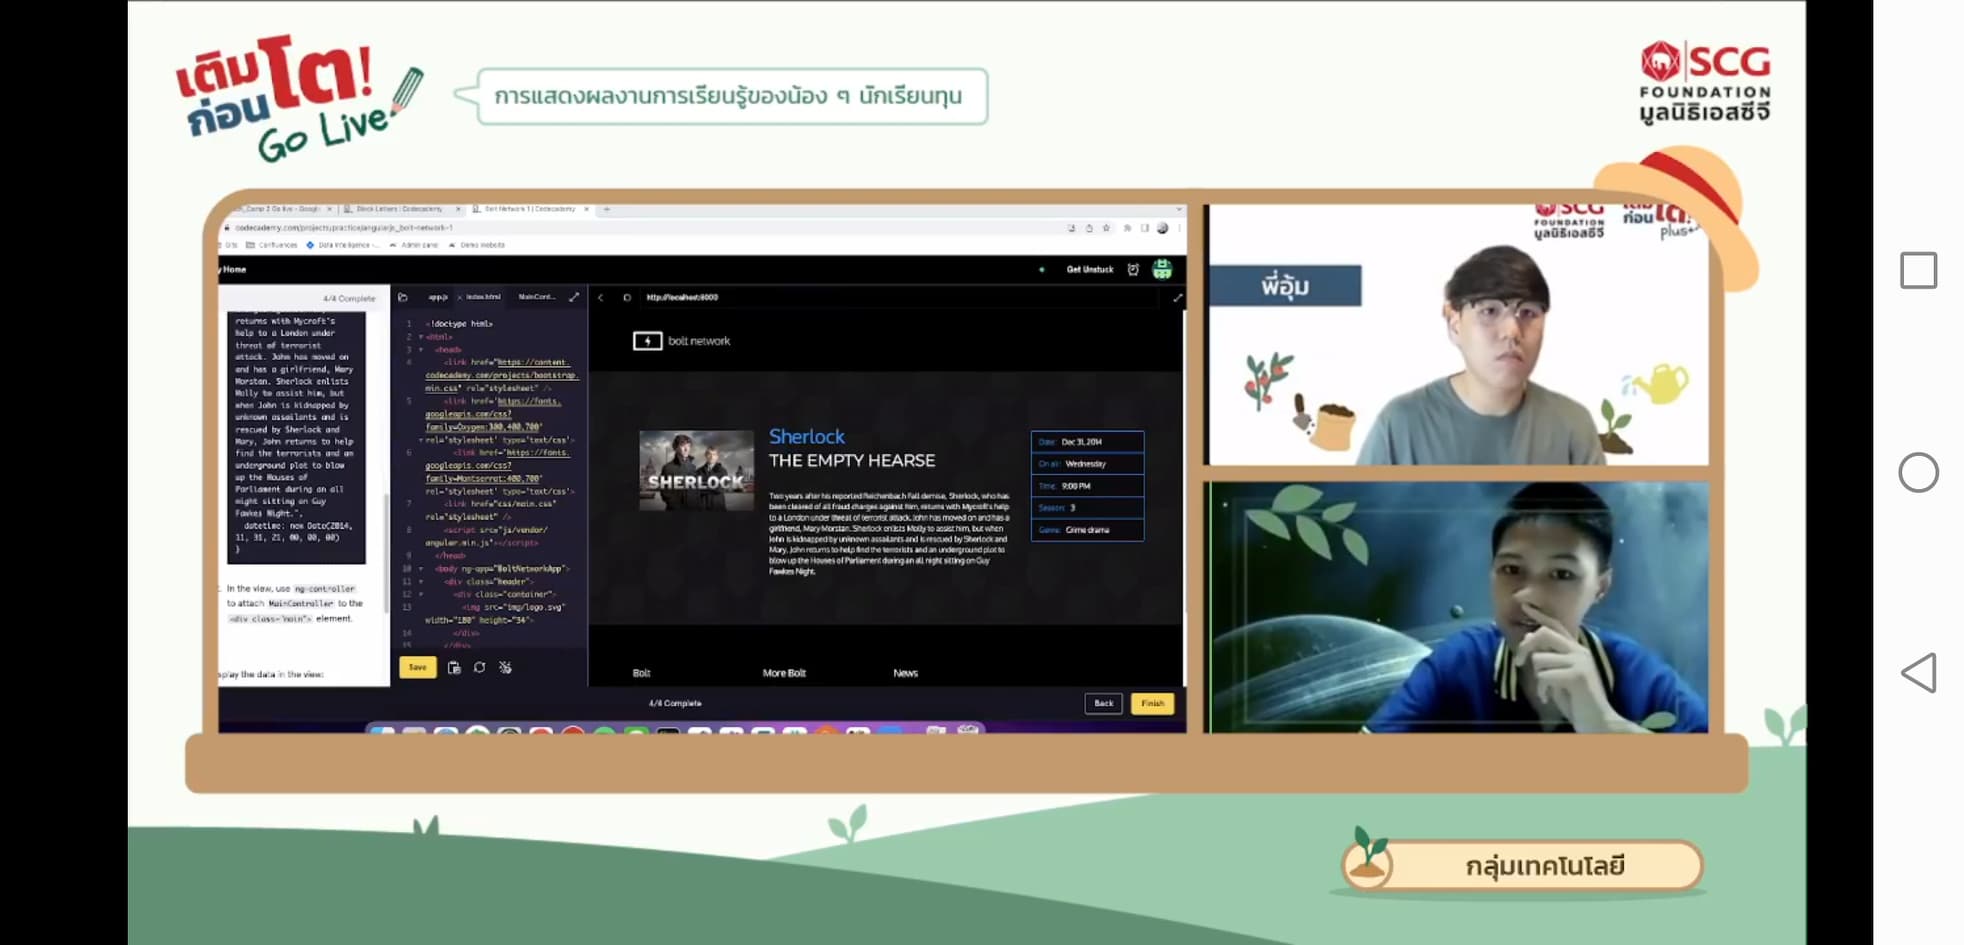Switch to the app.js file tab
The image size is (1964, 945).
pos(438,297)
